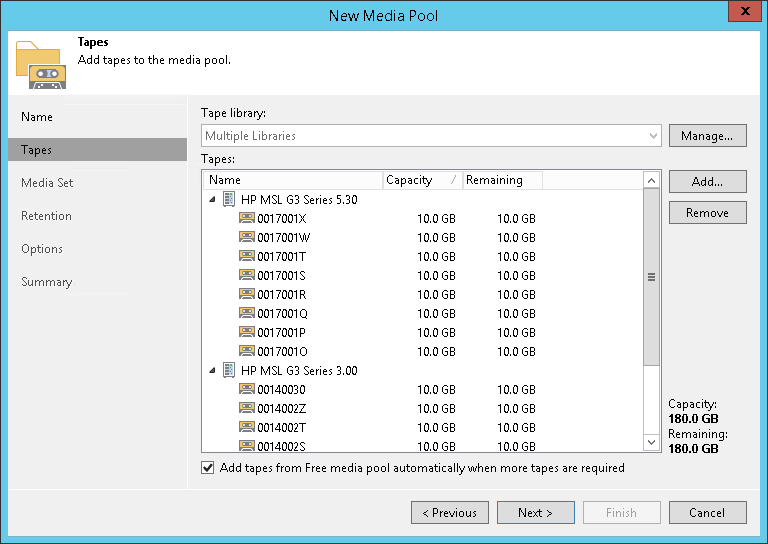Collapse HP MSL G3 Series 3.00 node
The image size is (768, 544).
(212, 370)
